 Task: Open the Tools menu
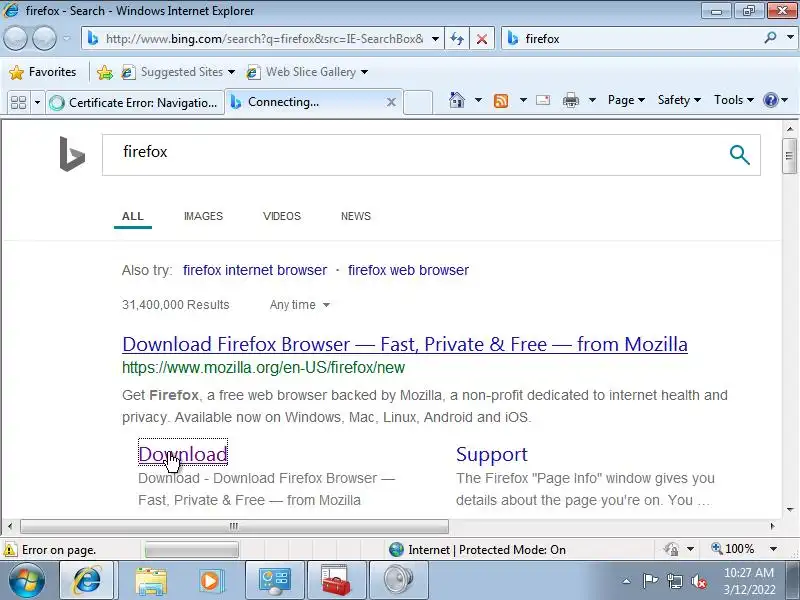[x=733, y=100]
